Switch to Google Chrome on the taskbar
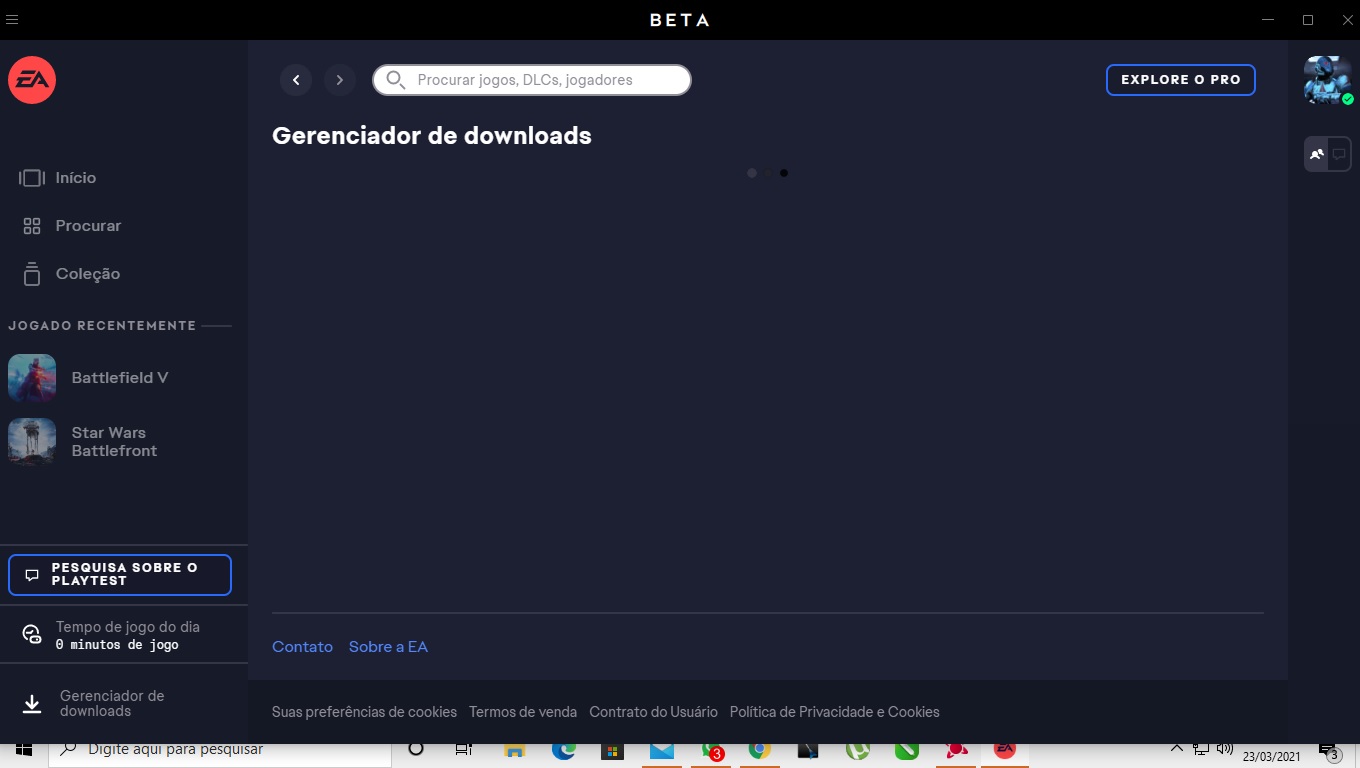Screen dimensions: 1360x768 tap(760, 751)
